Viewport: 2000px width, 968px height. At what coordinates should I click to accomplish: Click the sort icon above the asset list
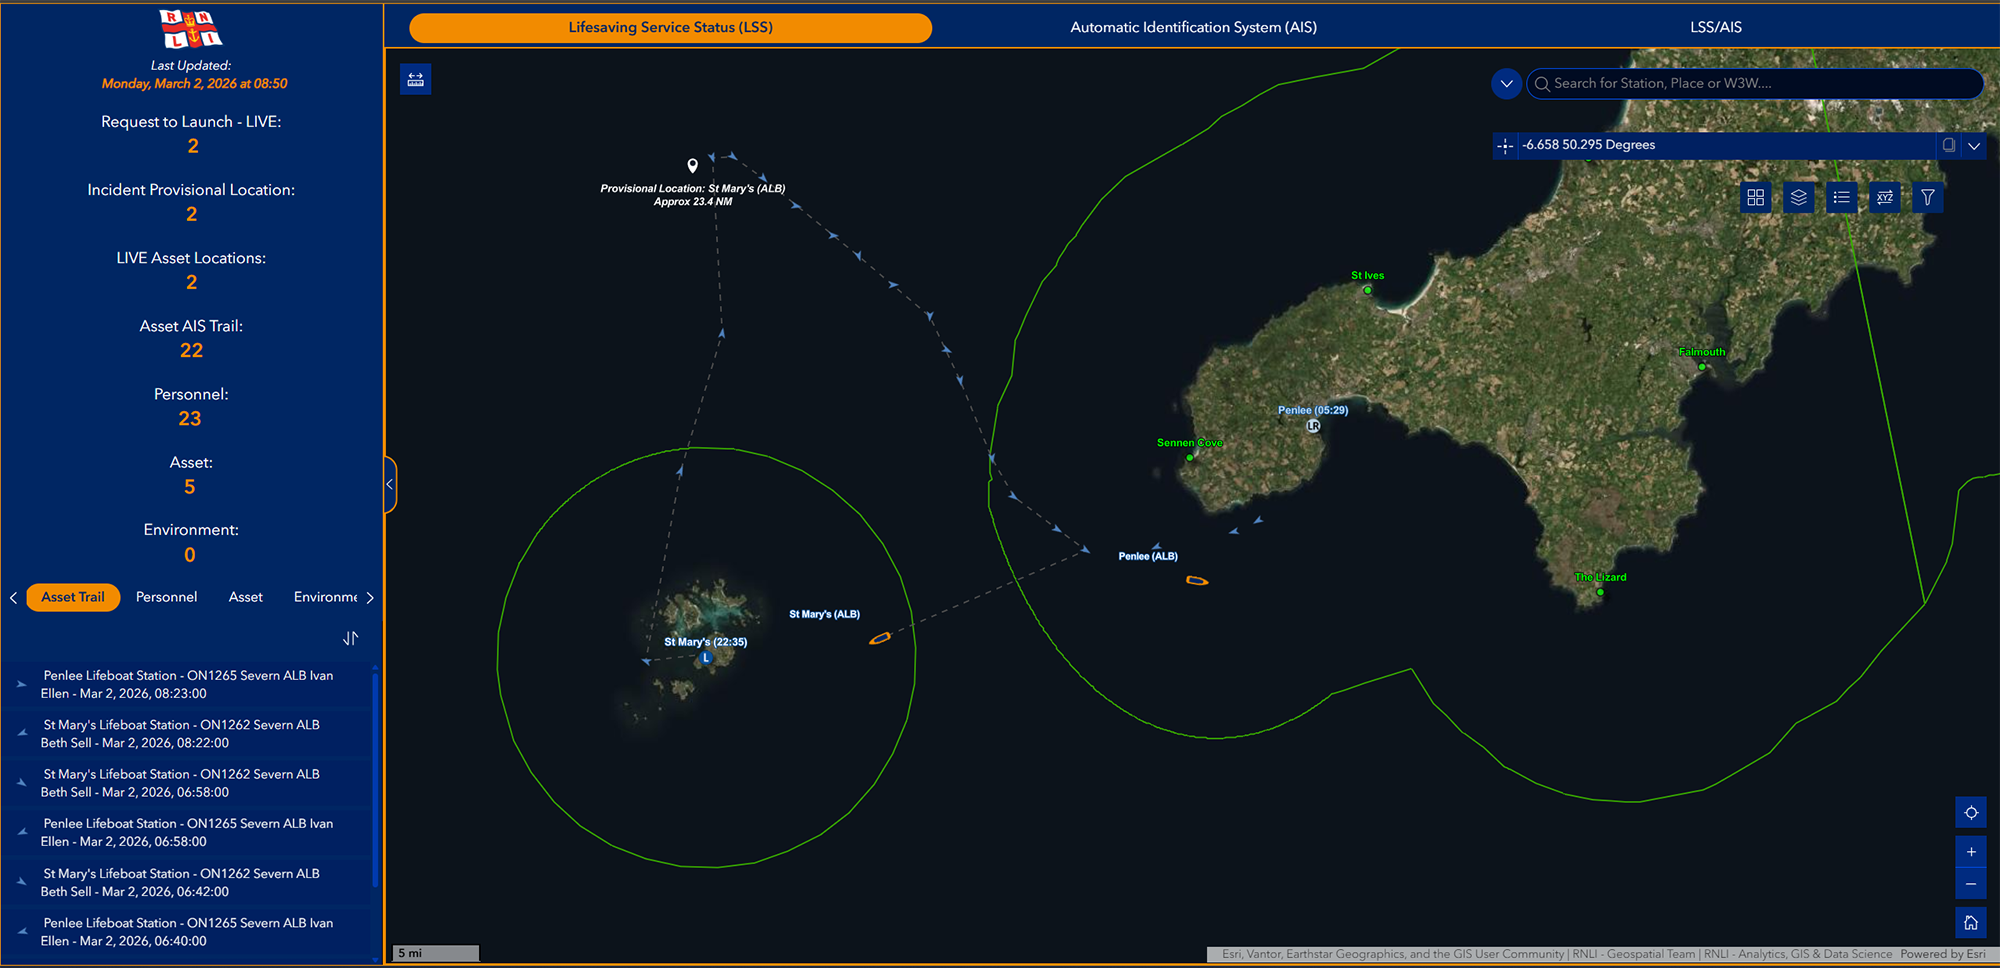tap(350, 637)
